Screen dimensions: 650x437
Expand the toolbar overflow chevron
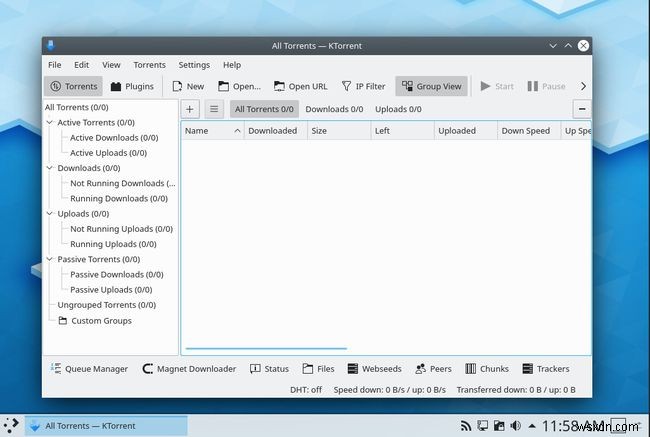click(x=583, y=86)
